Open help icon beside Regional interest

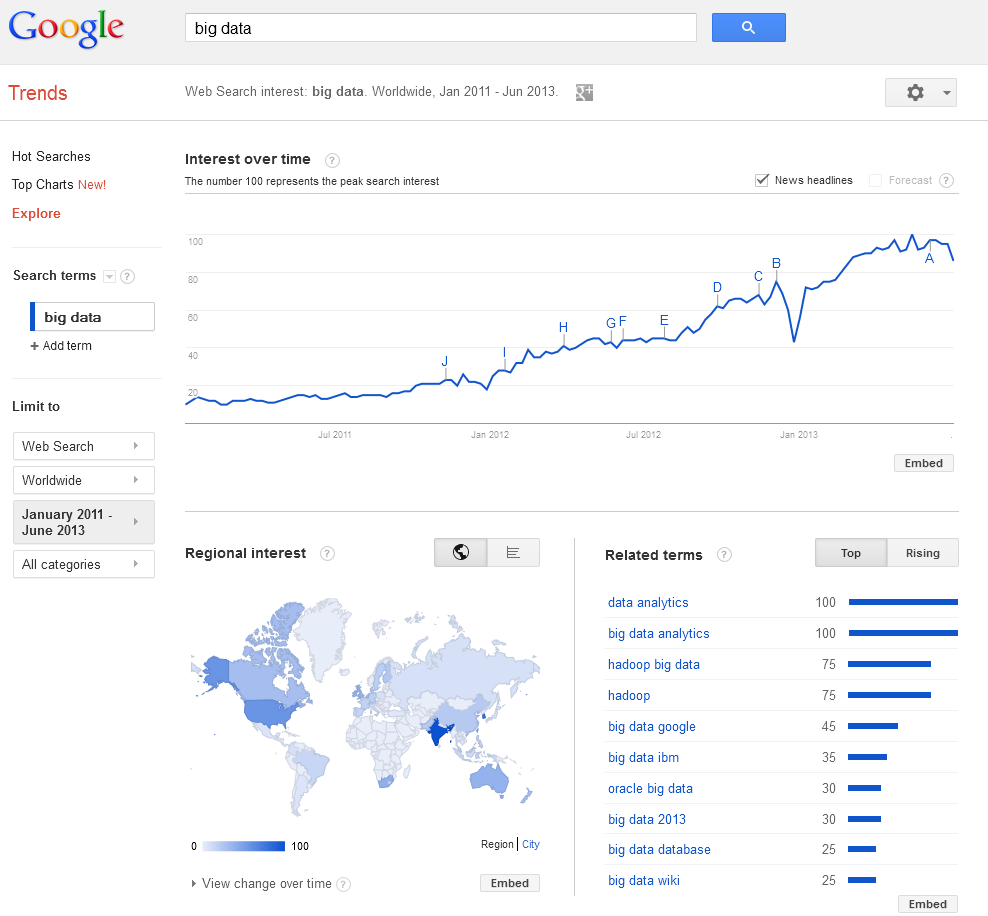[x=327, y=554]
